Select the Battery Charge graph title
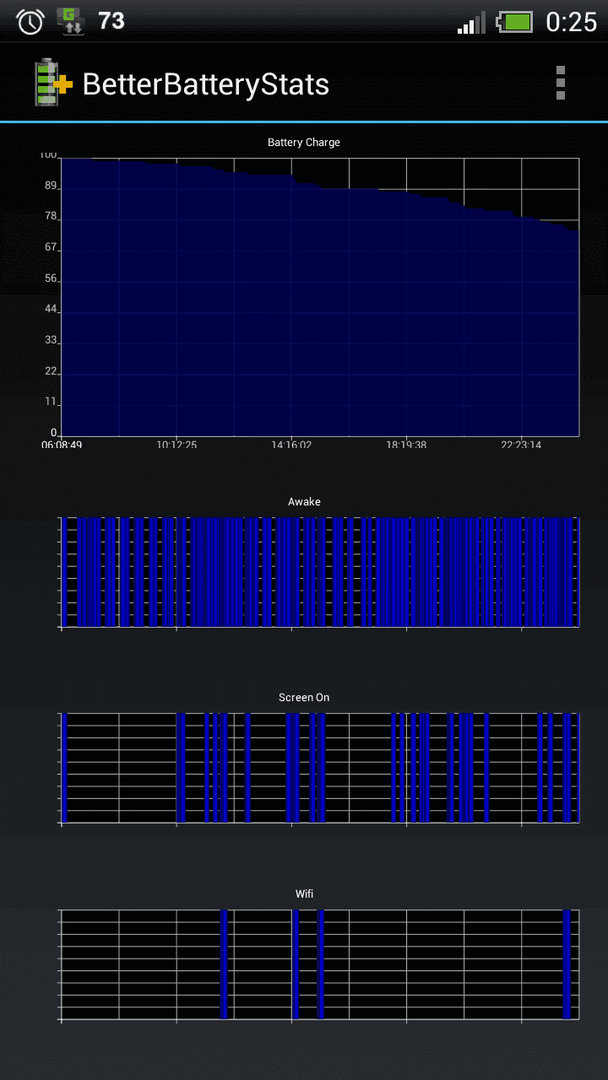Image resolution: width=608 pixels, height=1080 pixels. [304, 143]
